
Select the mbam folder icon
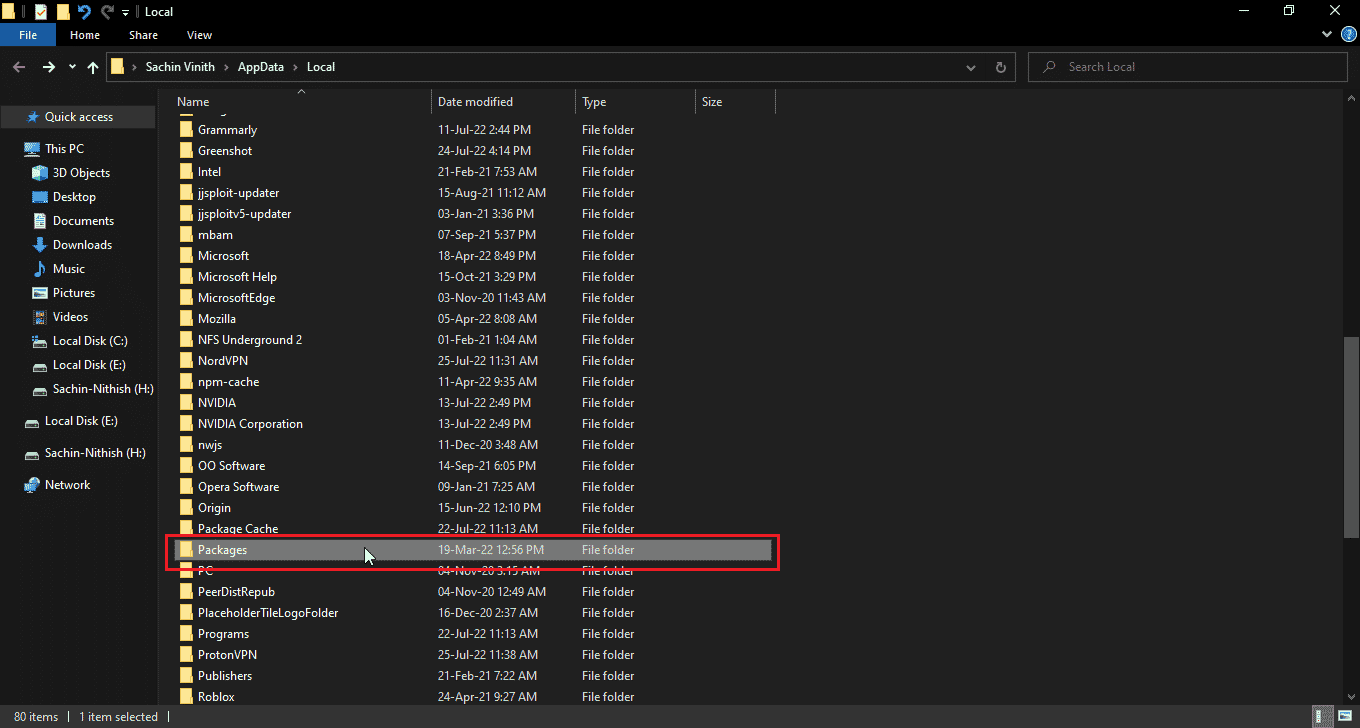pyautogui.click(x=185, y=235)
